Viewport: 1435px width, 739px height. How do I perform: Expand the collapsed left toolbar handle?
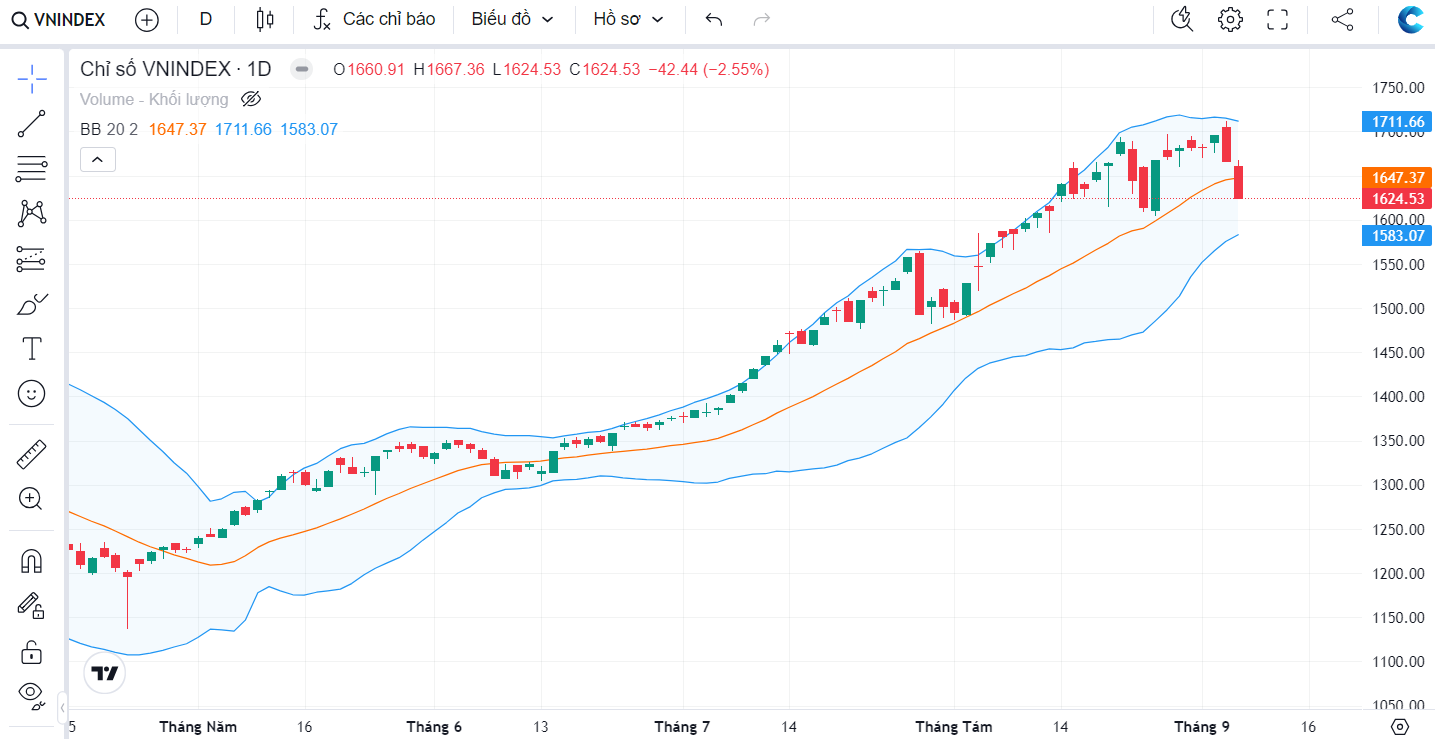click(x=63, y=708)
